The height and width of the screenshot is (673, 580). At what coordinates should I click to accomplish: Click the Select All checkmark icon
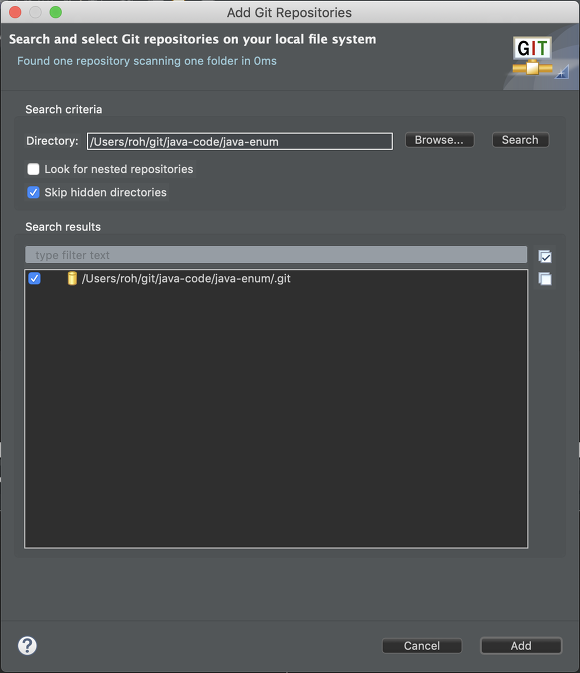pos(545,256)
